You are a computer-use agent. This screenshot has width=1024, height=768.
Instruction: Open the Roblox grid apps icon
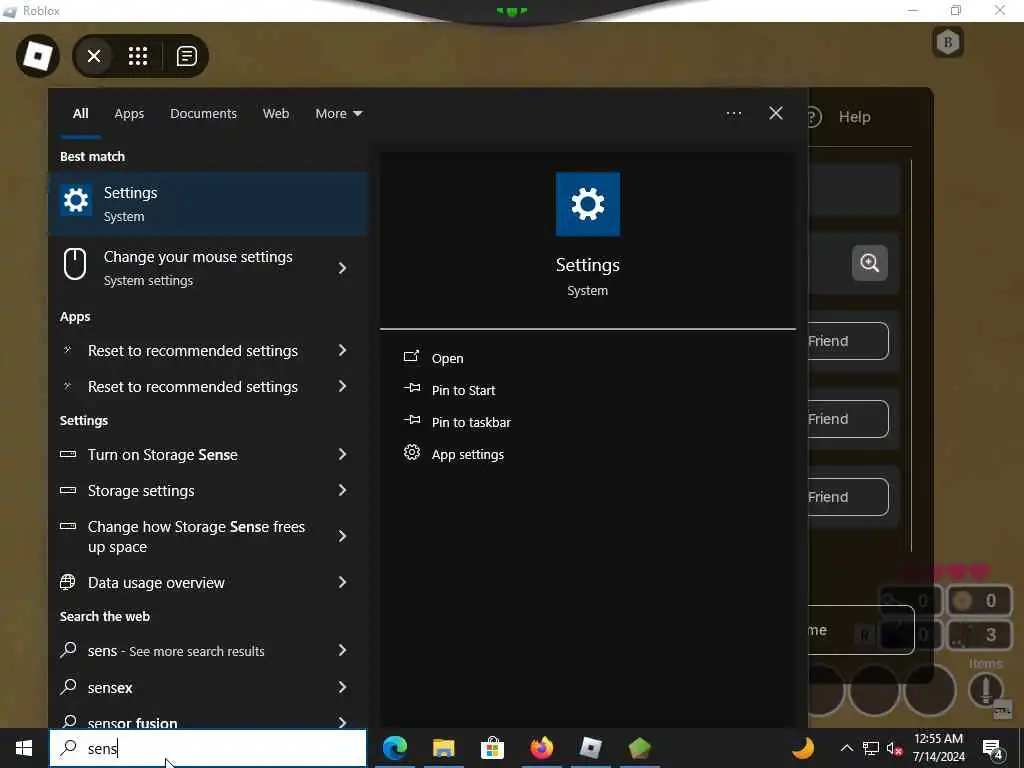coord(138,56)
